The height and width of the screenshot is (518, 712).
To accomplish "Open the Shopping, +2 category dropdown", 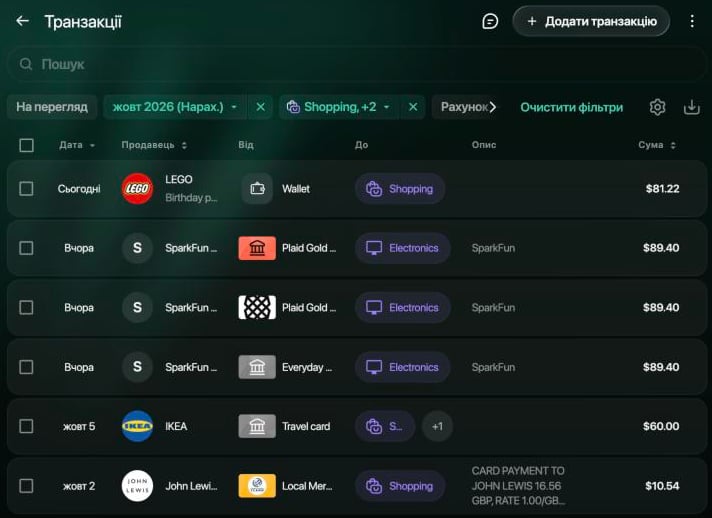I will click(338, 107).
